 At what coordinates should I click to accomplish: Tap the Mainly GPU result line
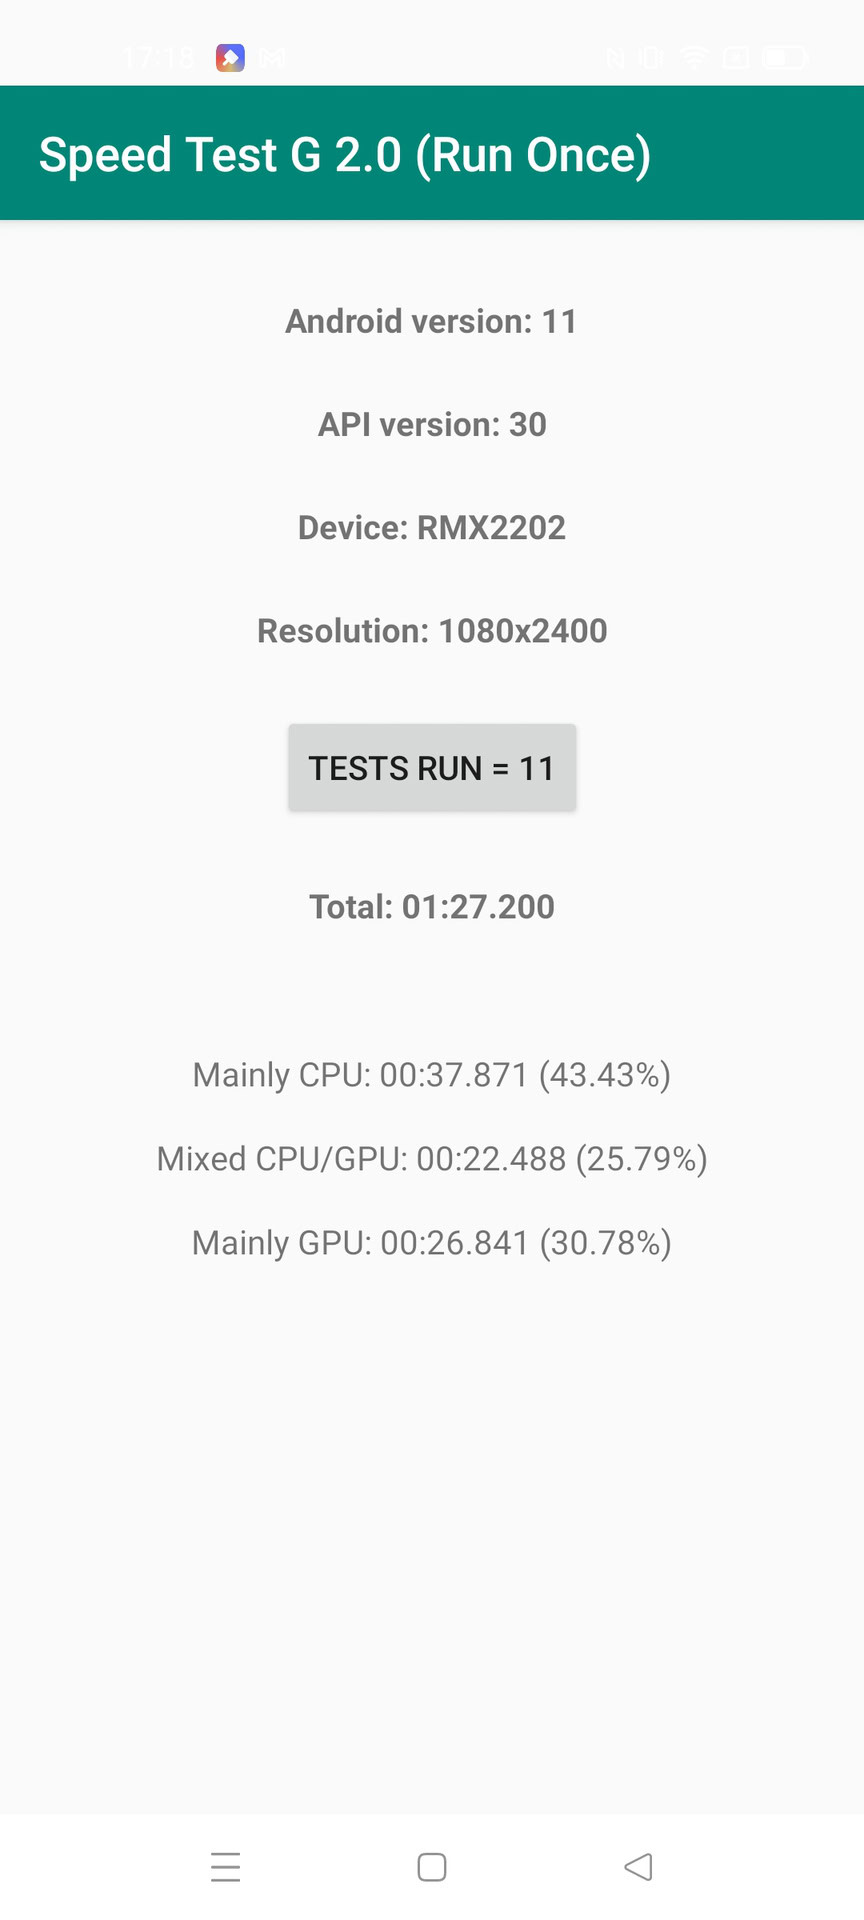pyautogui.click(x=432, y=1243)
